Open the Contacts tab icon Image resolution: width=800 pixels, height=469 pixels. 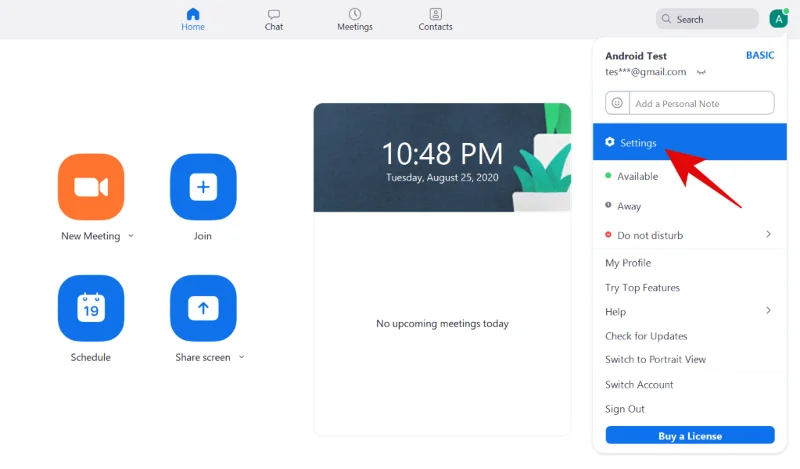435,14
